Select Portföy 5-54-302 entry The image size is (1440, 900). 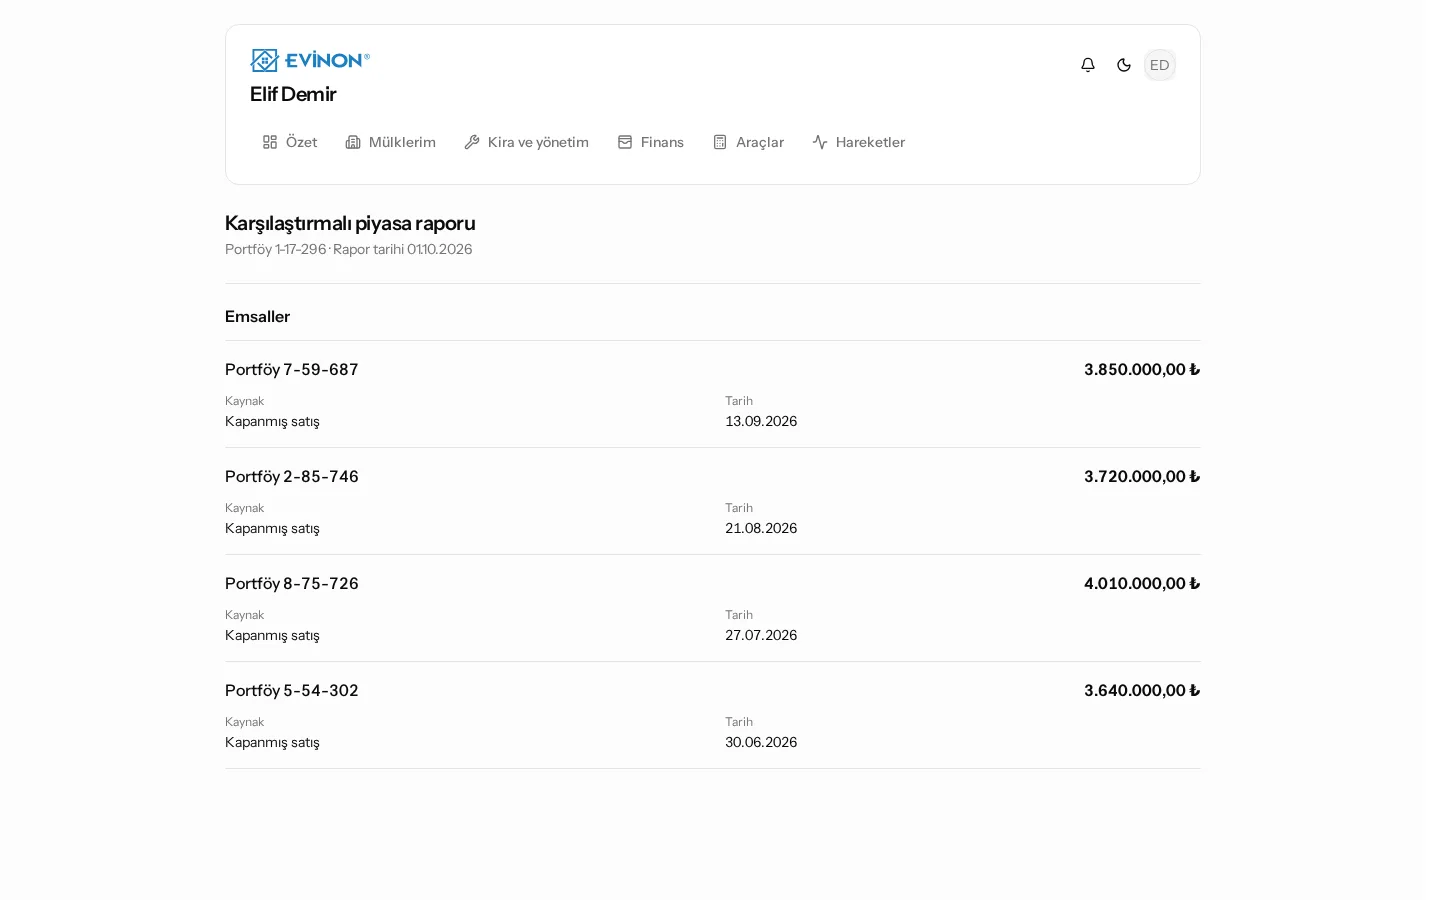(292, 691)
